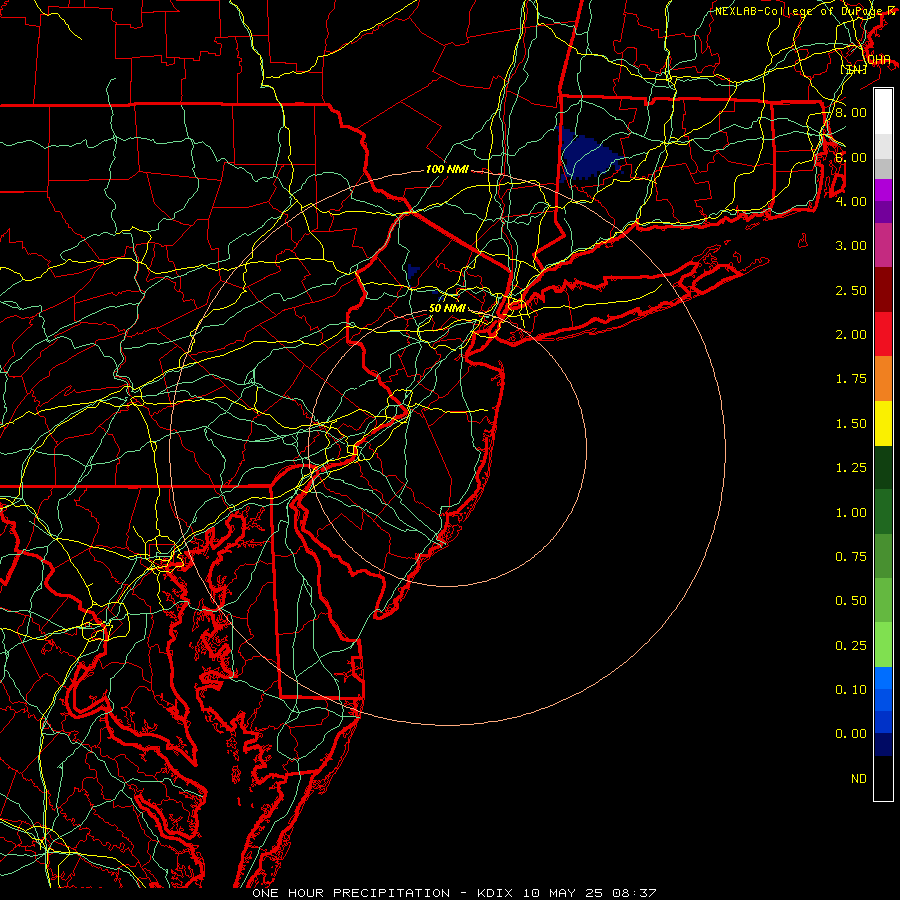Viewport: 900px width, 900px height.
Task: Click the 0.50 scale value
Action: pos(851,601)
